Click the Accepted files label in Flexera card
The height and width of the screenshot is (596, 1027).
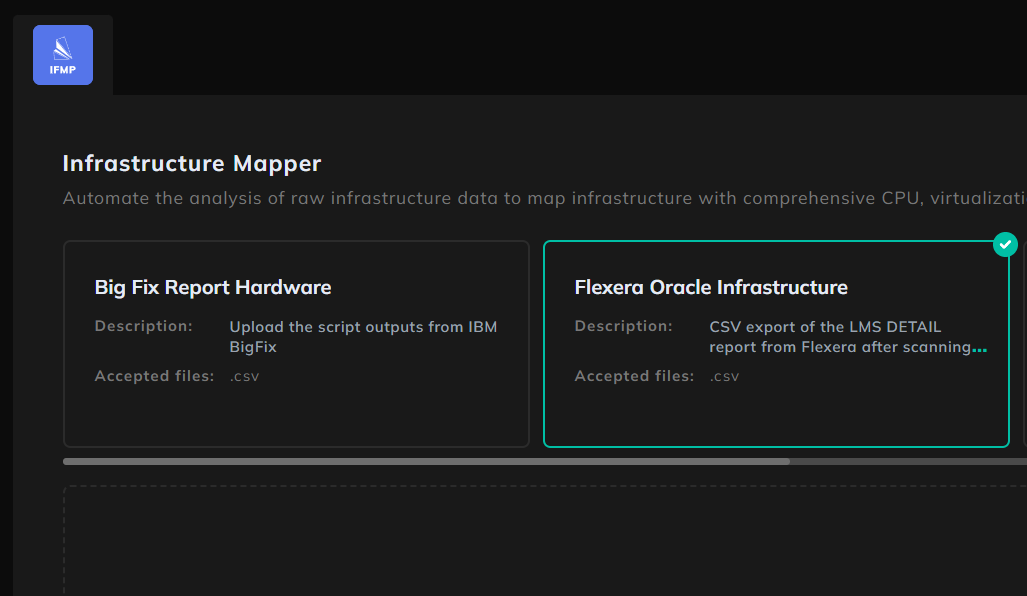click(x=634, y=376)
